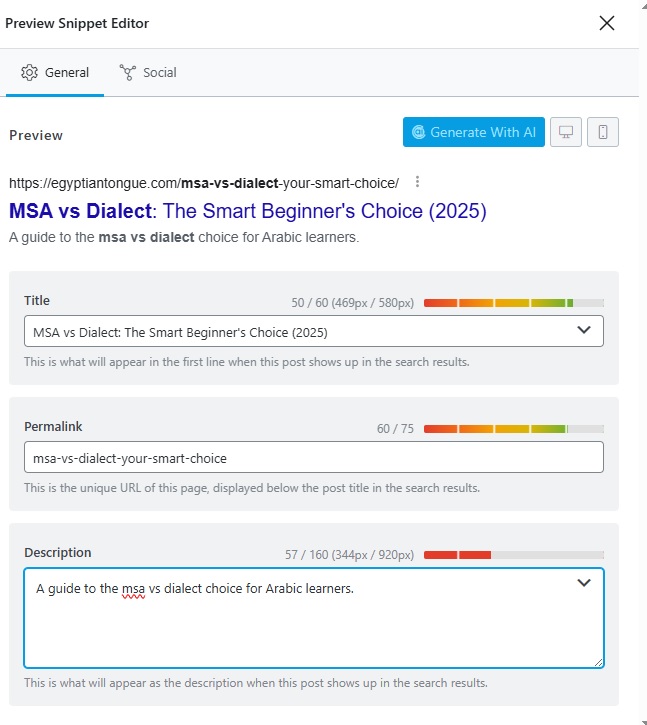Switch to mobile preview mode
647x725 pixels.
tap(603, 132)
